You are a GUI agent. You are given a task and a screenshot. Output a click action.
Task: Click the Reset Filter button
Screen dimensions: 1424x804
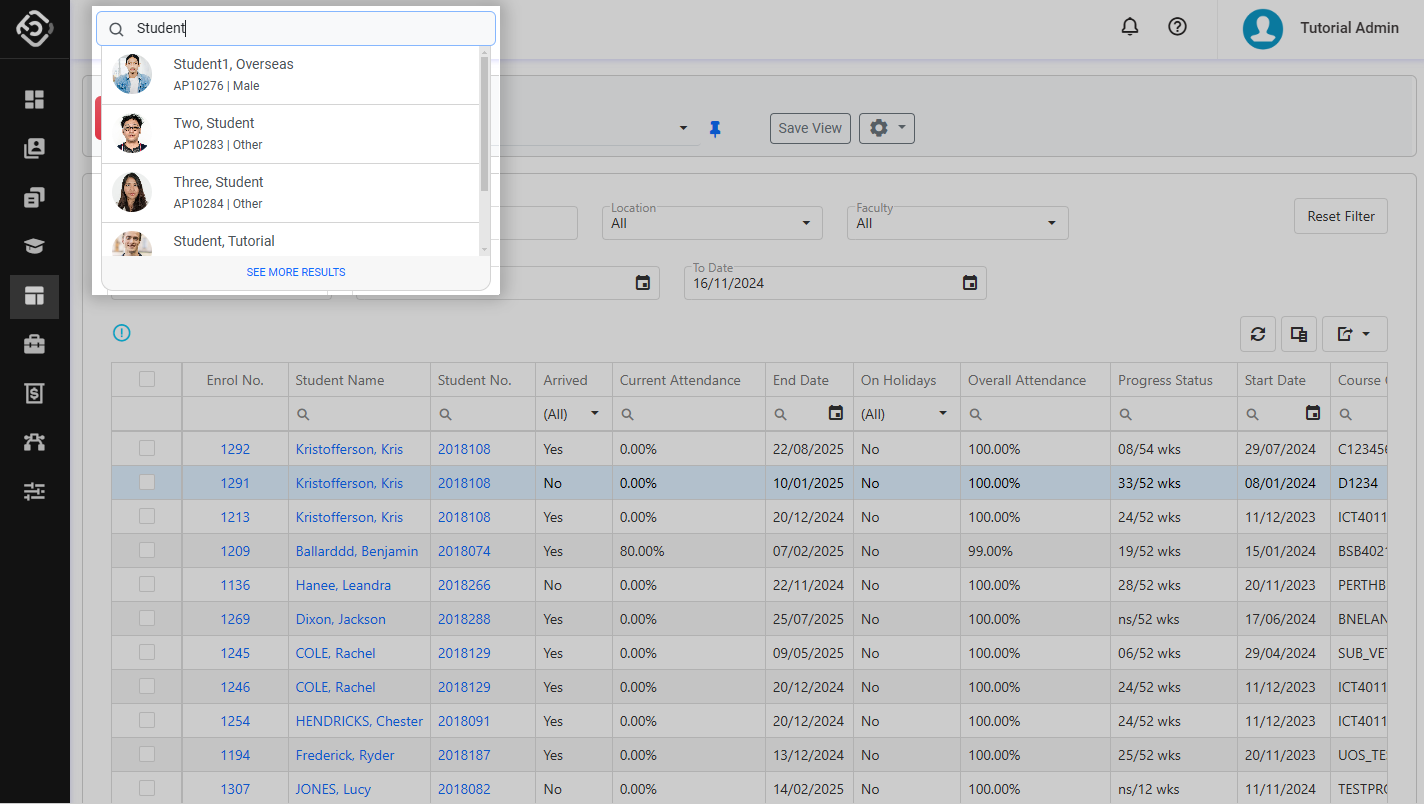tap(1340, 216)
